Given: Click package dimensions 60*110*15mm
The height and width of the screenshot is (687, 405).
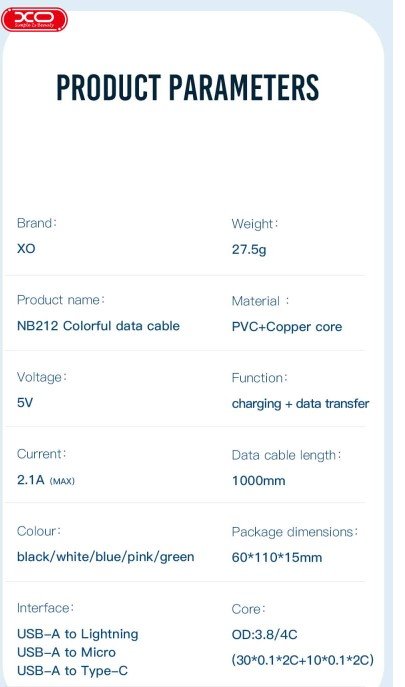Looking at the screenshot, I should 277,558.
